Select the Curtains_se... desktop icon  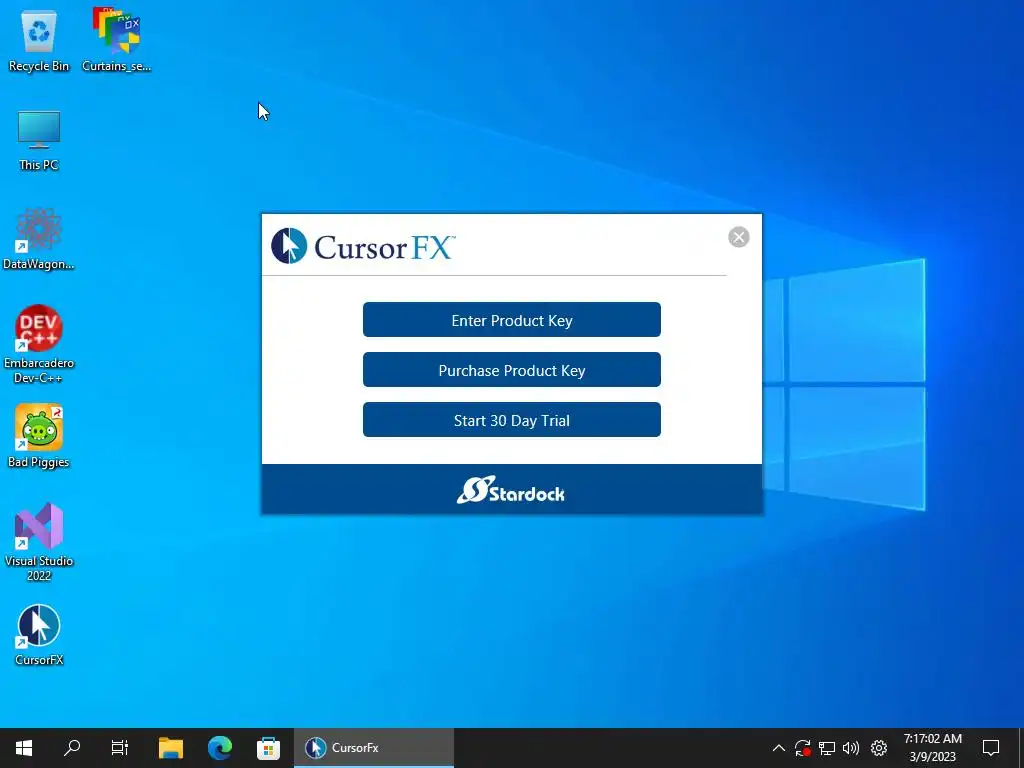tap(116, 40)
